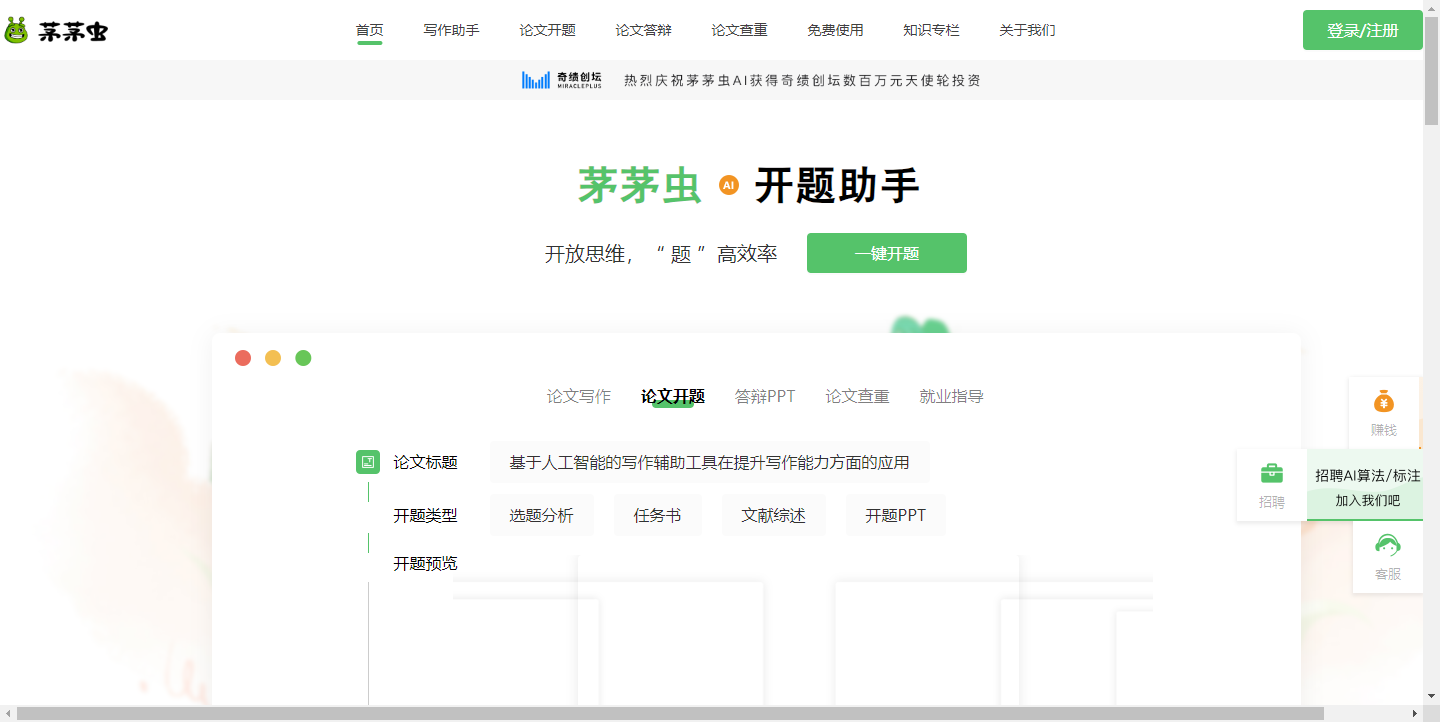Choose 选题分析 type option
This screenshot has width=1440, height=722.
point(542,515)
